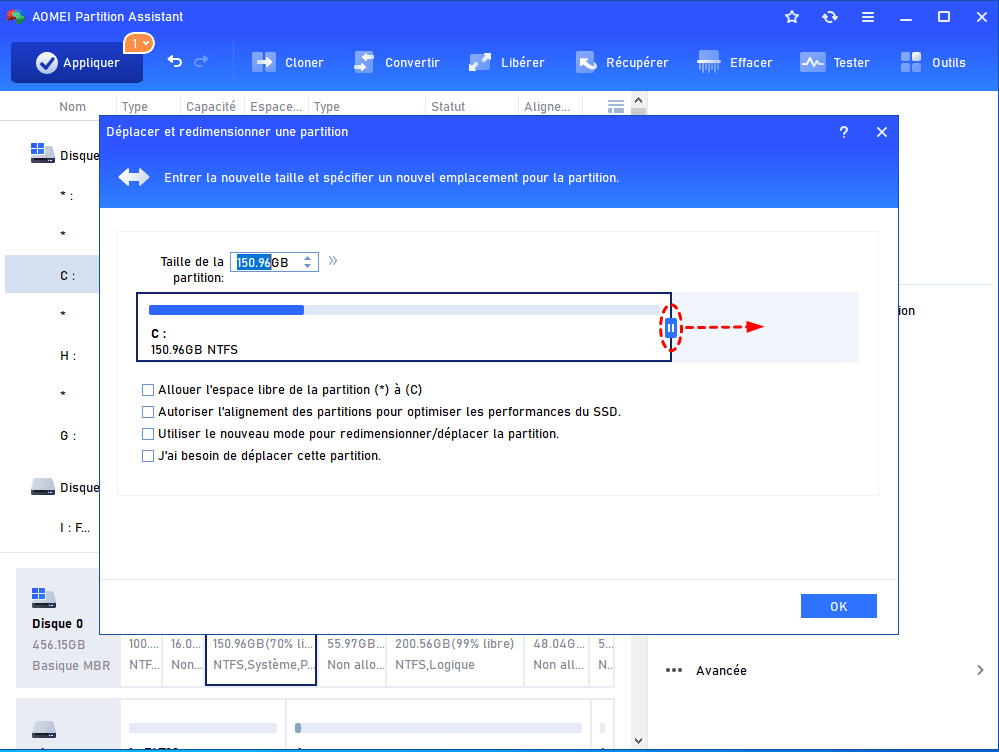Expand the double-chevron next to partition size
999x752 pixels.
(x=333, y=261)
